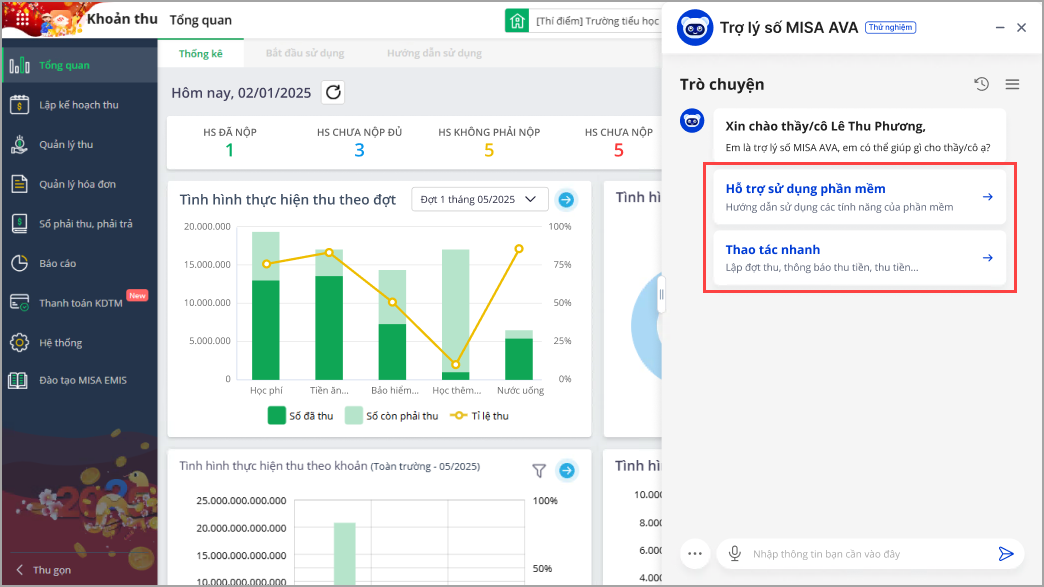Switch to Bắt đầu sử dụng tab
This screenshot has width=1044, height=587.
(x=305, y=53)
